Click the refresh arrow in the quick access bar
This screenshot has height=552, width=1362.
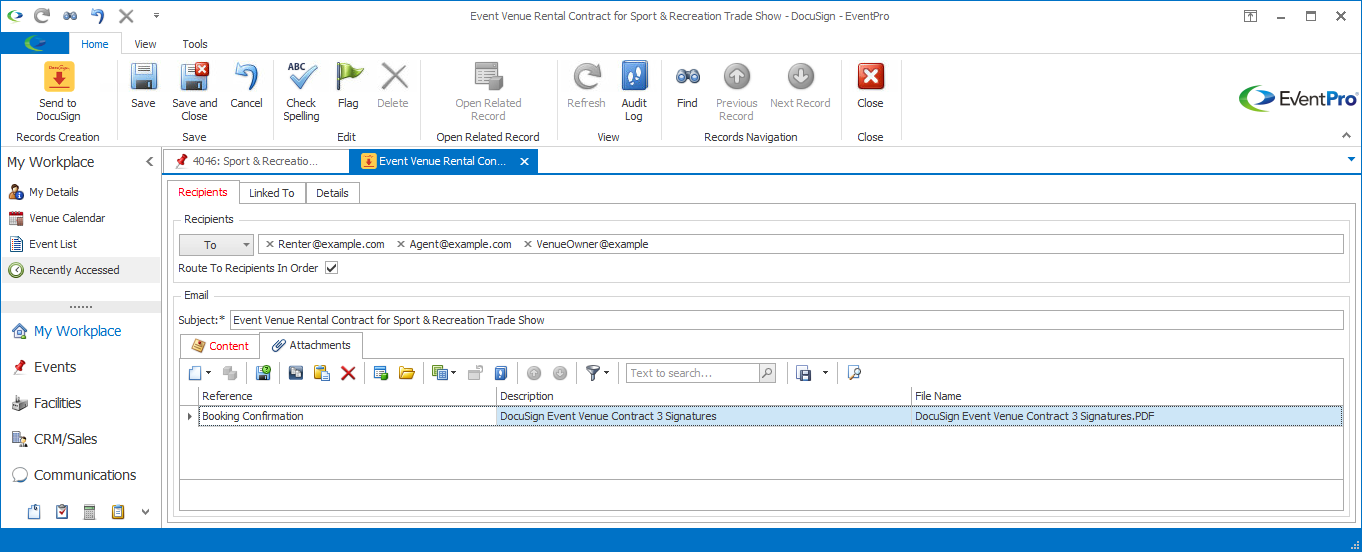tap(41, 16)
